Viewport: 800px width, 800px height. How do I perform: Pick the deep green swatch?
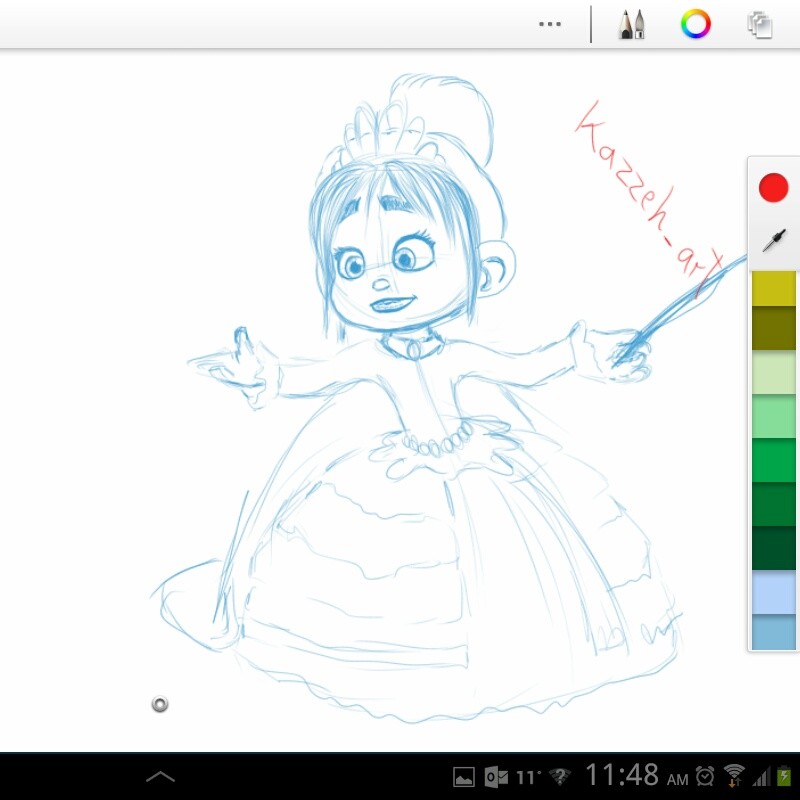coord(774,504)
